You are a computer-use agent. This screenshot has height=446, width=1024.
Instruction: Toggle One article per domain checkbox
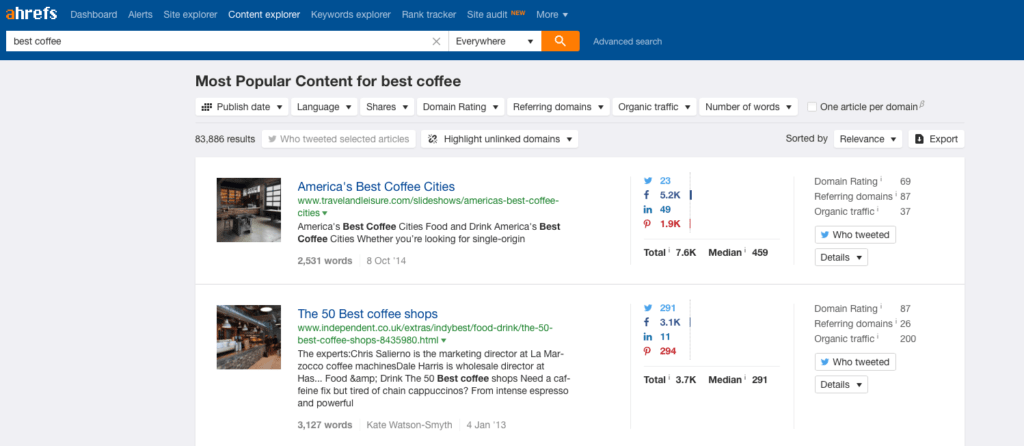click(x=812, y=107)
